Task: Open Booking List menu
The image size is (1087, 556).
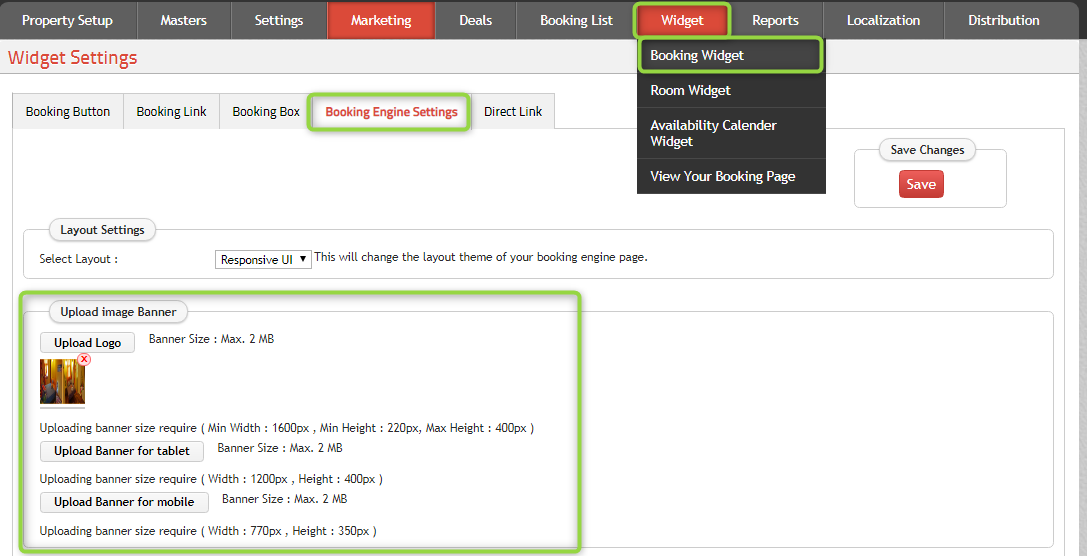Action: (577, 21)
